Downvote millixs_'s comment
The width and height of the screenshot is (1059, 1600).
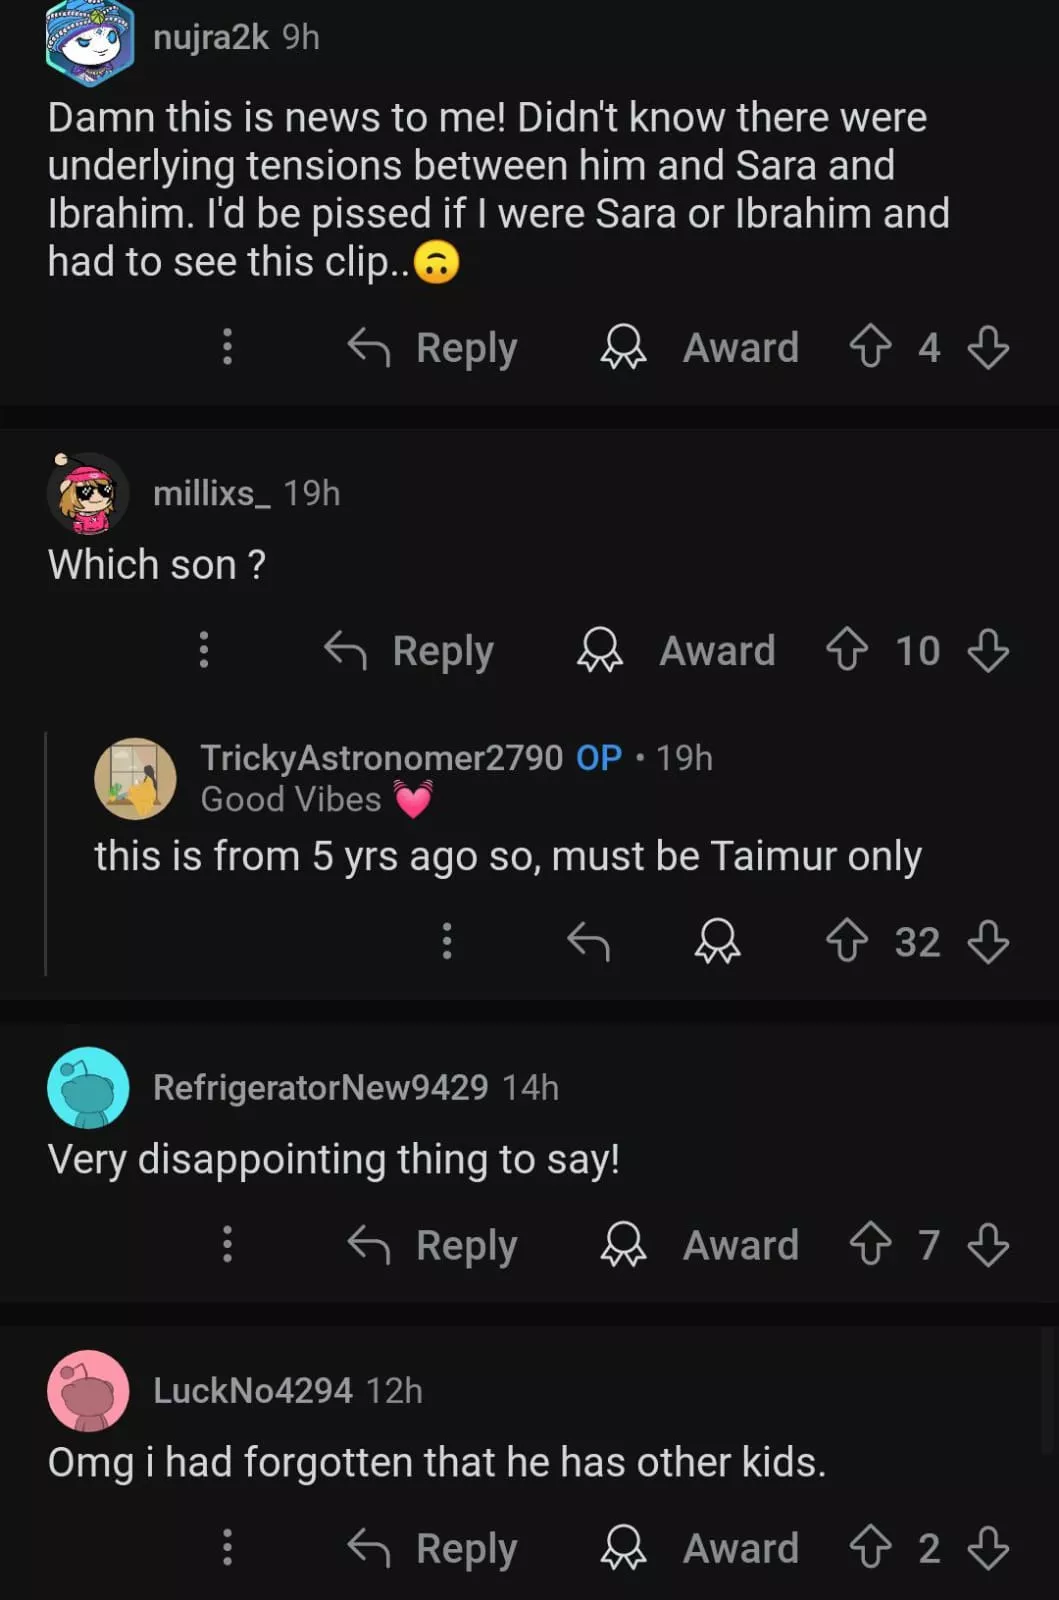point(988,651)
